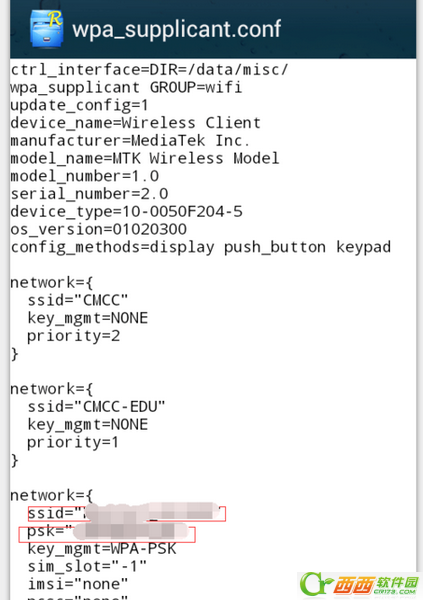The width and height of the screenshot is (423, 600).
Task: Click the blurred psk password field
Action: point(107,534)
